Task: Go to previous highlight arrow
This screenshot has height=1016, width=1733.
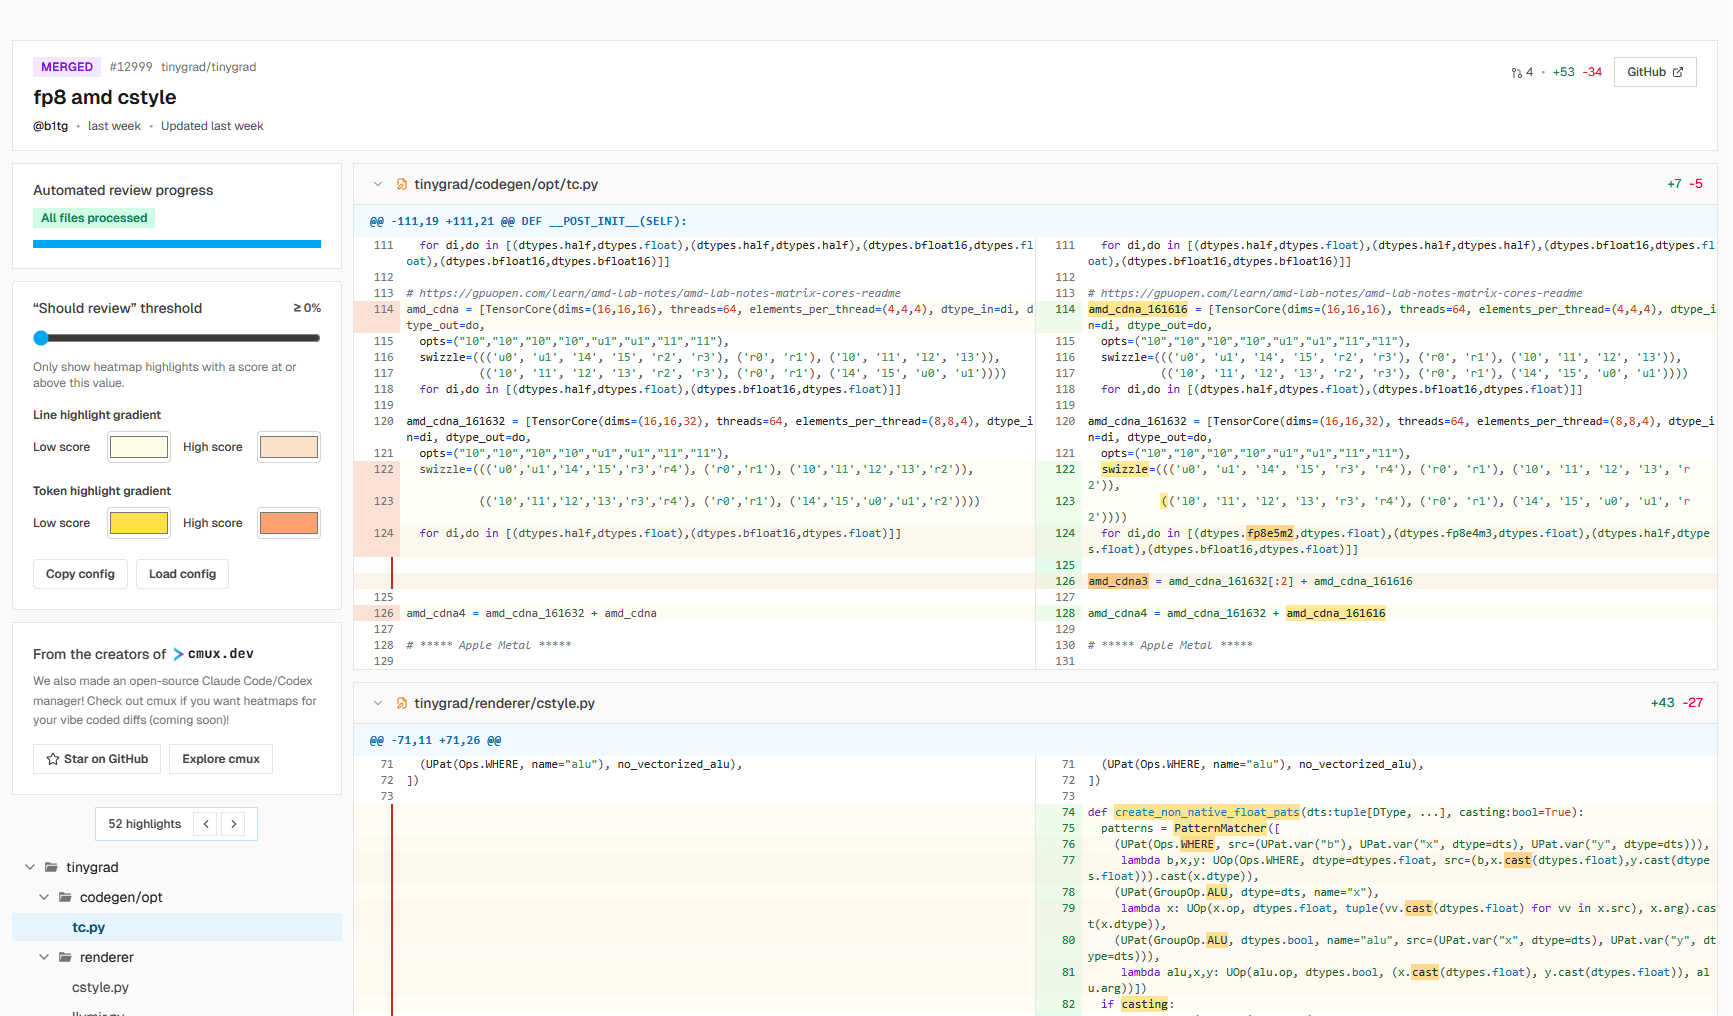Action: tap(206, 824)
